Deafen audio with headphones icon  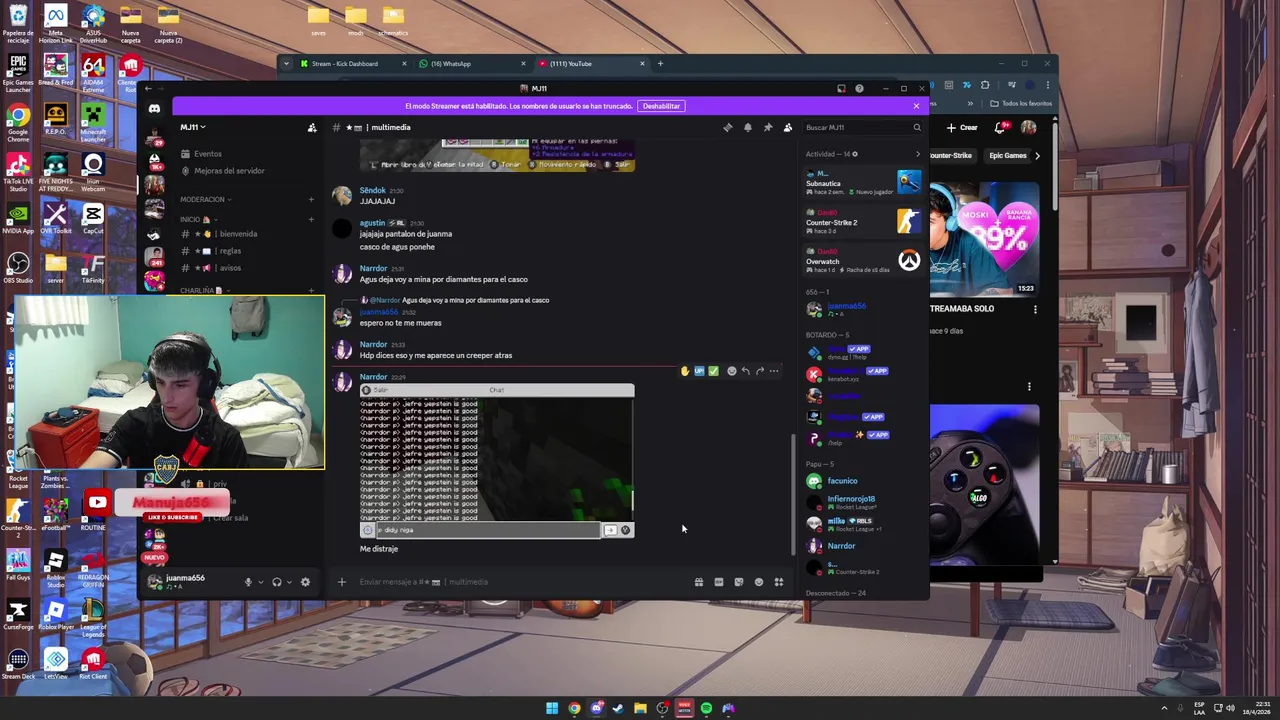(x=277, y=582)
